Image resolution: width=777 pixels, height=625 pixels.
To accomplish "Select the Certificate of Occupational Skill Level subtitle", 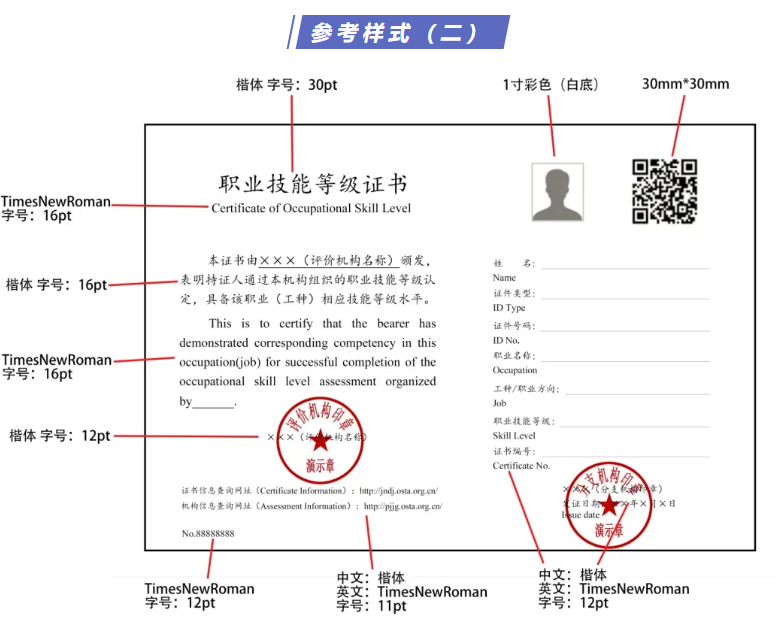I will 311,208.
